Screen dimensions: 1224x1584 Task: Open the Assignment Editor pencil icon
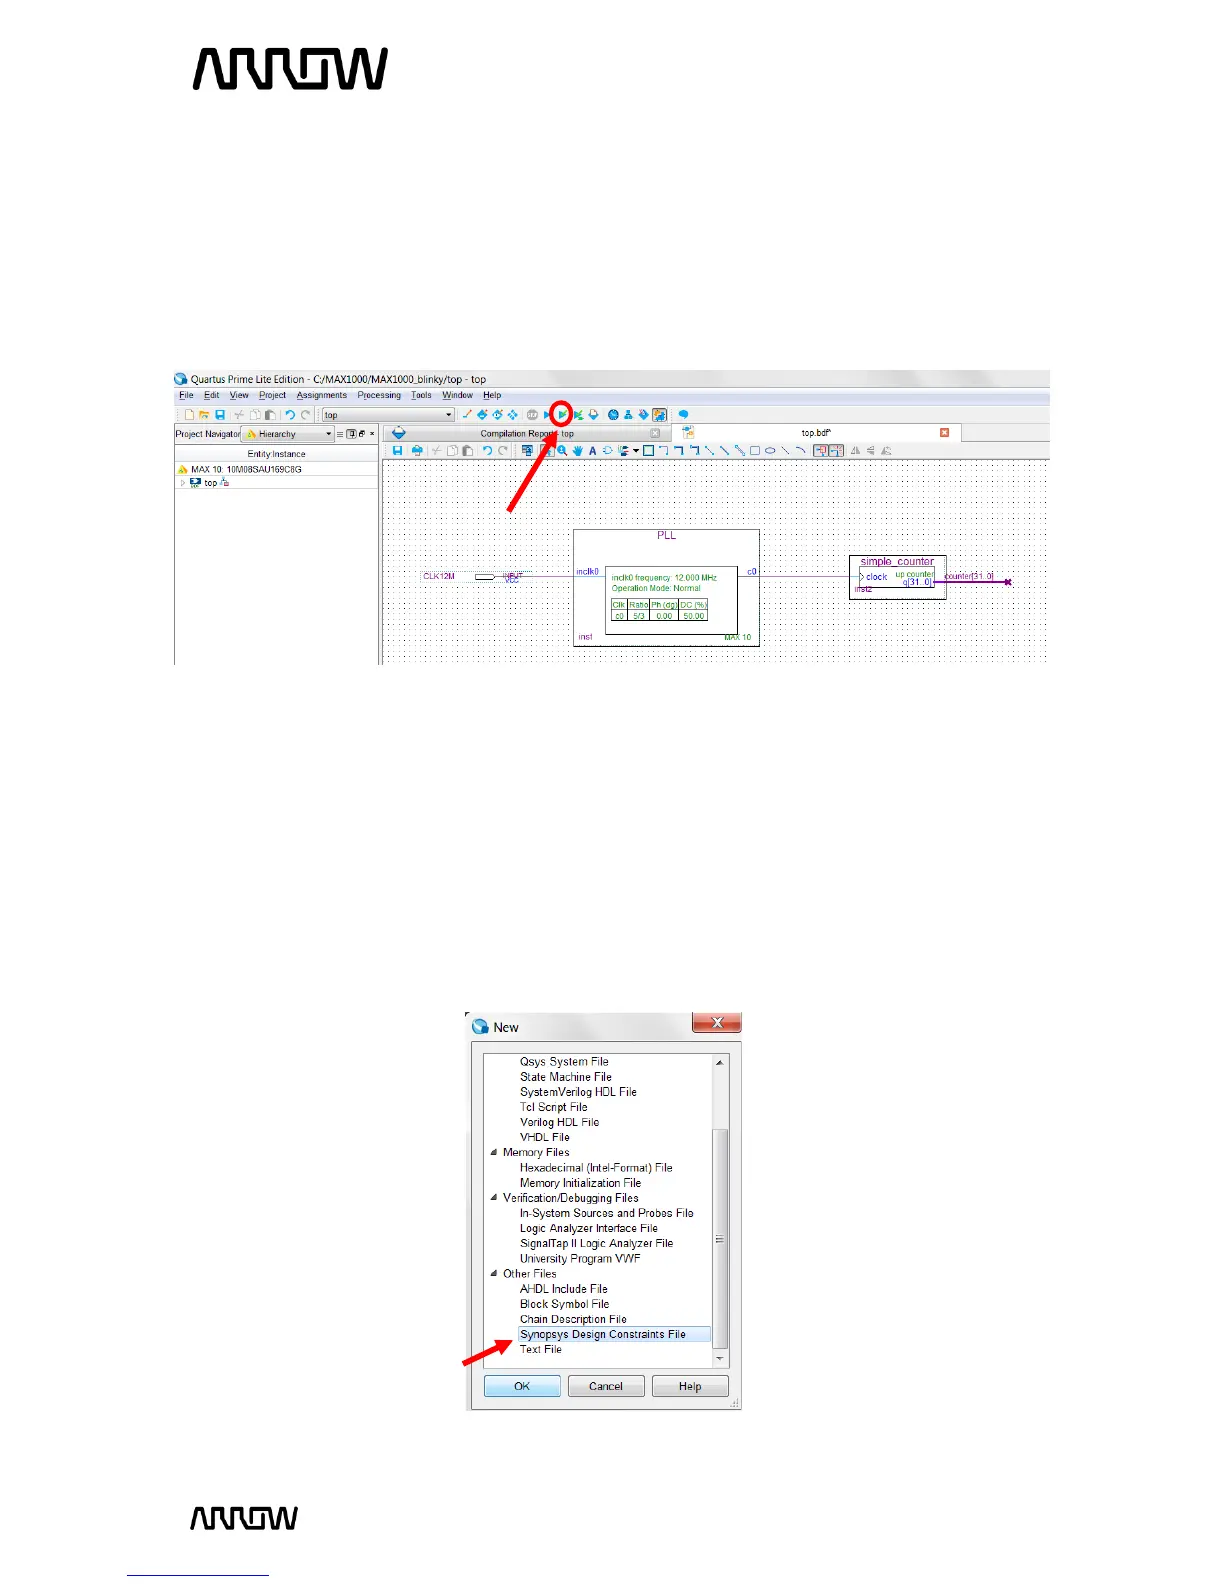click(x=467, y=414)
